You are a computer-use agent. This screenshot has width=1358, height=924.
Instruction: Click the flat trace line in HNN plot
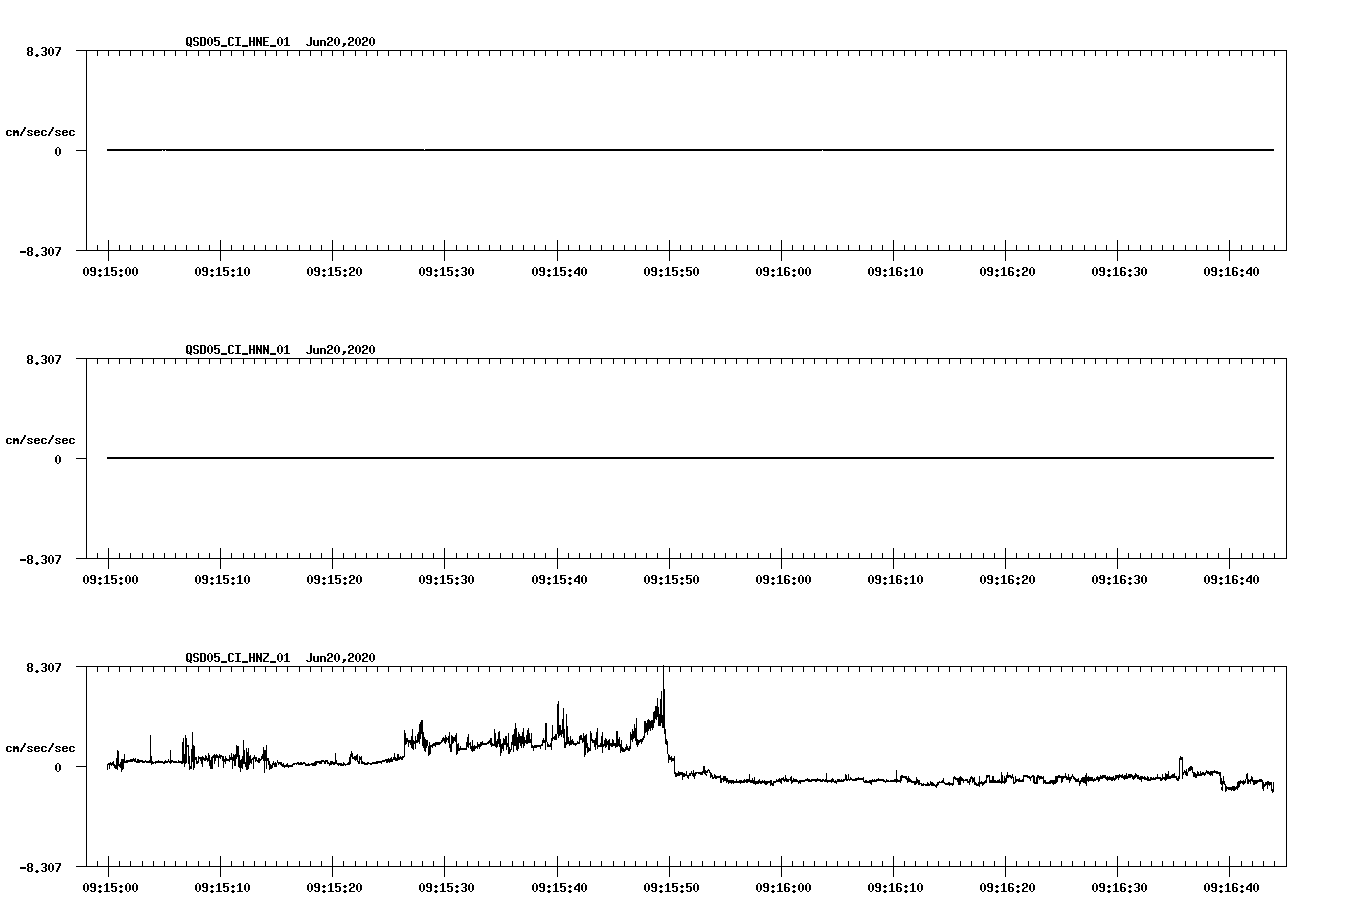[x=690, y=458]
